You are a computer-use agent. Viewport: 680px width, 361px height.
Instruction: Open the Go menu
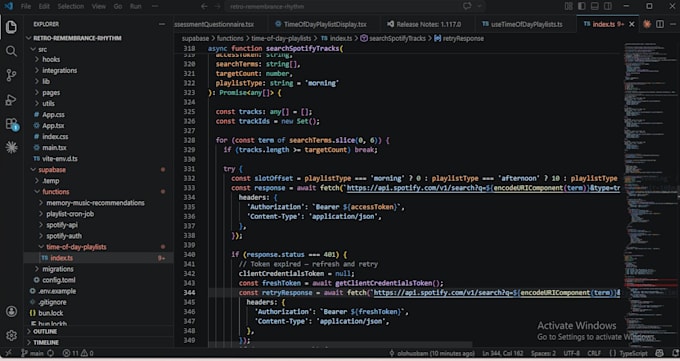click(x=118, y=7)
